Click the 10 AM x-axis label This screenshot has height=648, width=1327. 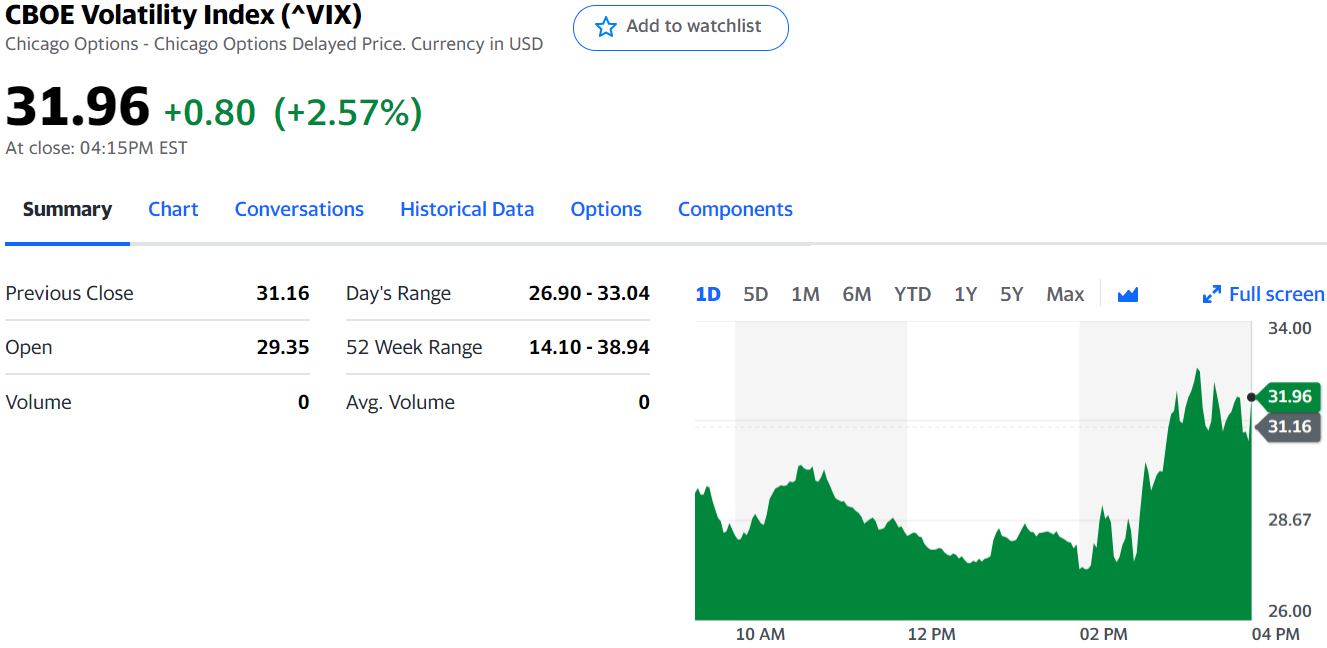[x=760, y=634]
